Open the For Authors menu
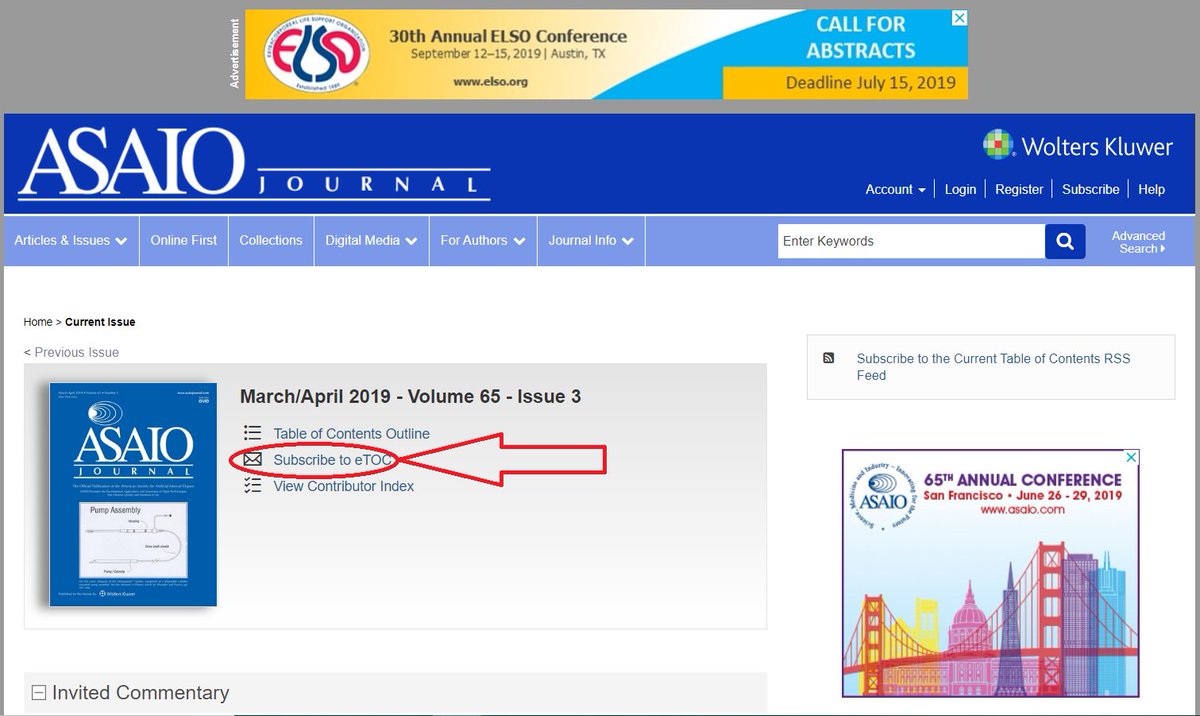1200x716 pixels. (x=481, y=240)
